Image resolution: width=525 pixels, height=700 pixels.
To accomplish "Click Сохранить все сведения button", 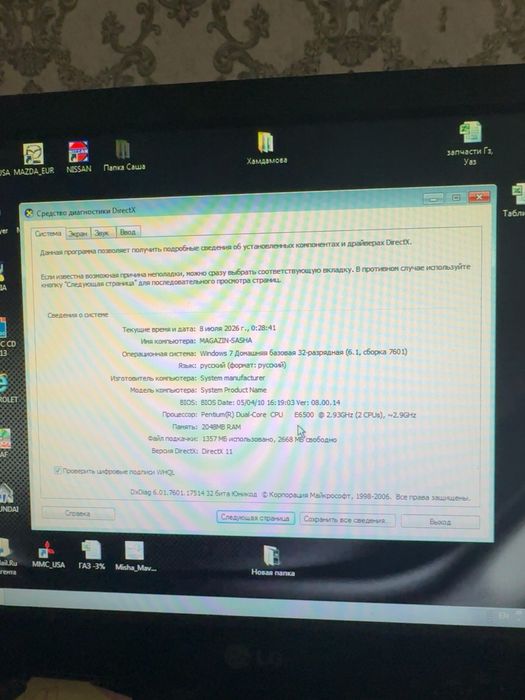I will (347, 520).
